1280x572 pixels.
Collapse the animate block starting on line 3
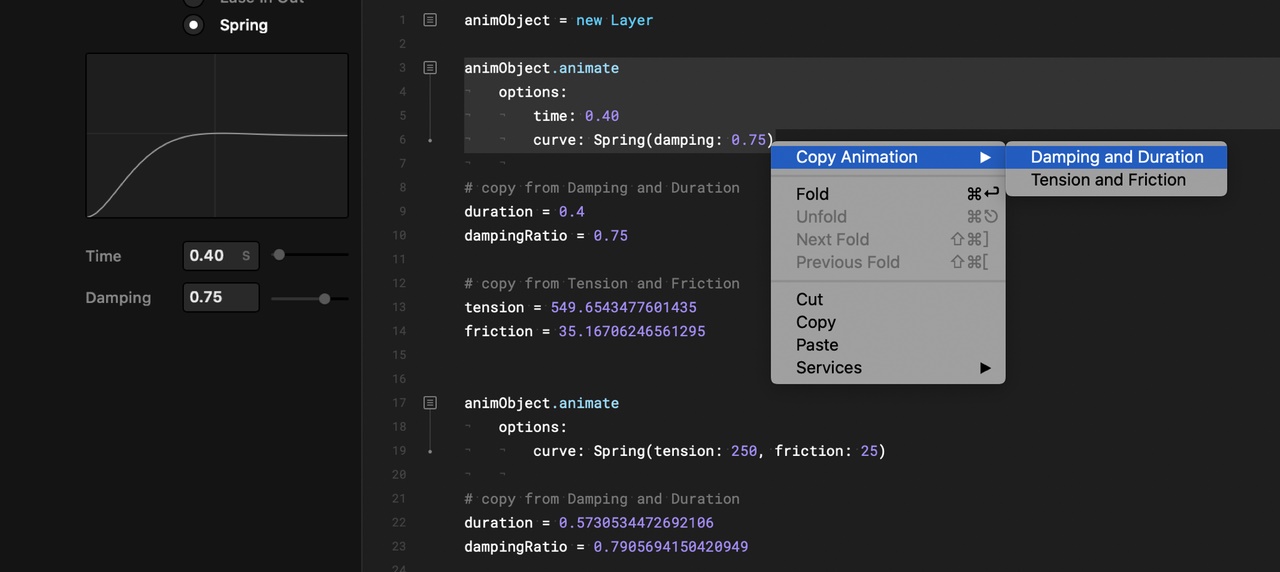(430, 68)
